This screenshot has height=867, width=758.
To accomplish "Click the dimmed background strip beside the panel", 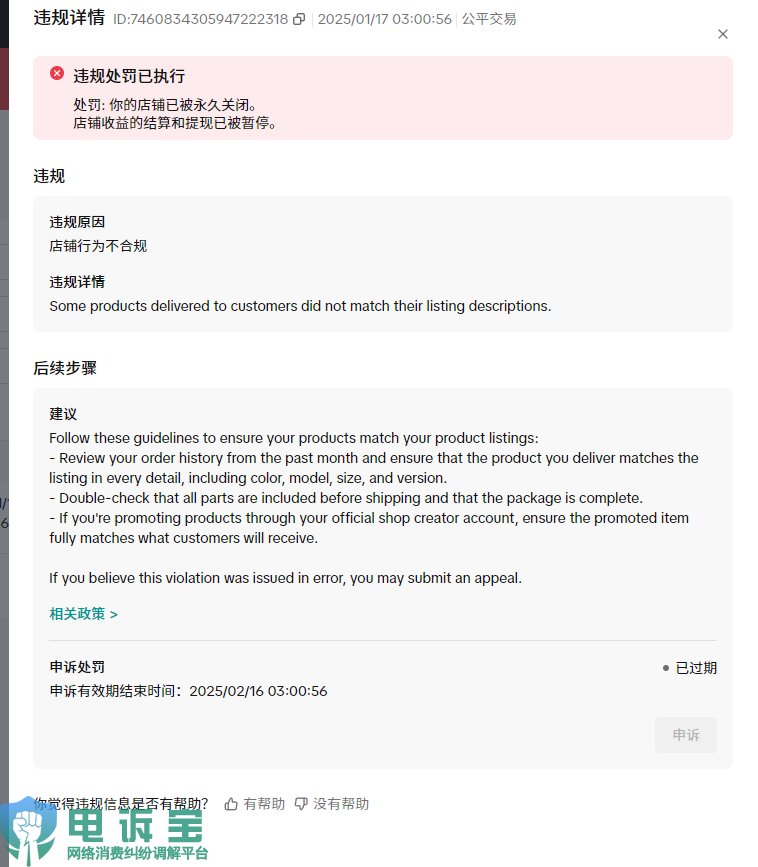I will point(4,387).
